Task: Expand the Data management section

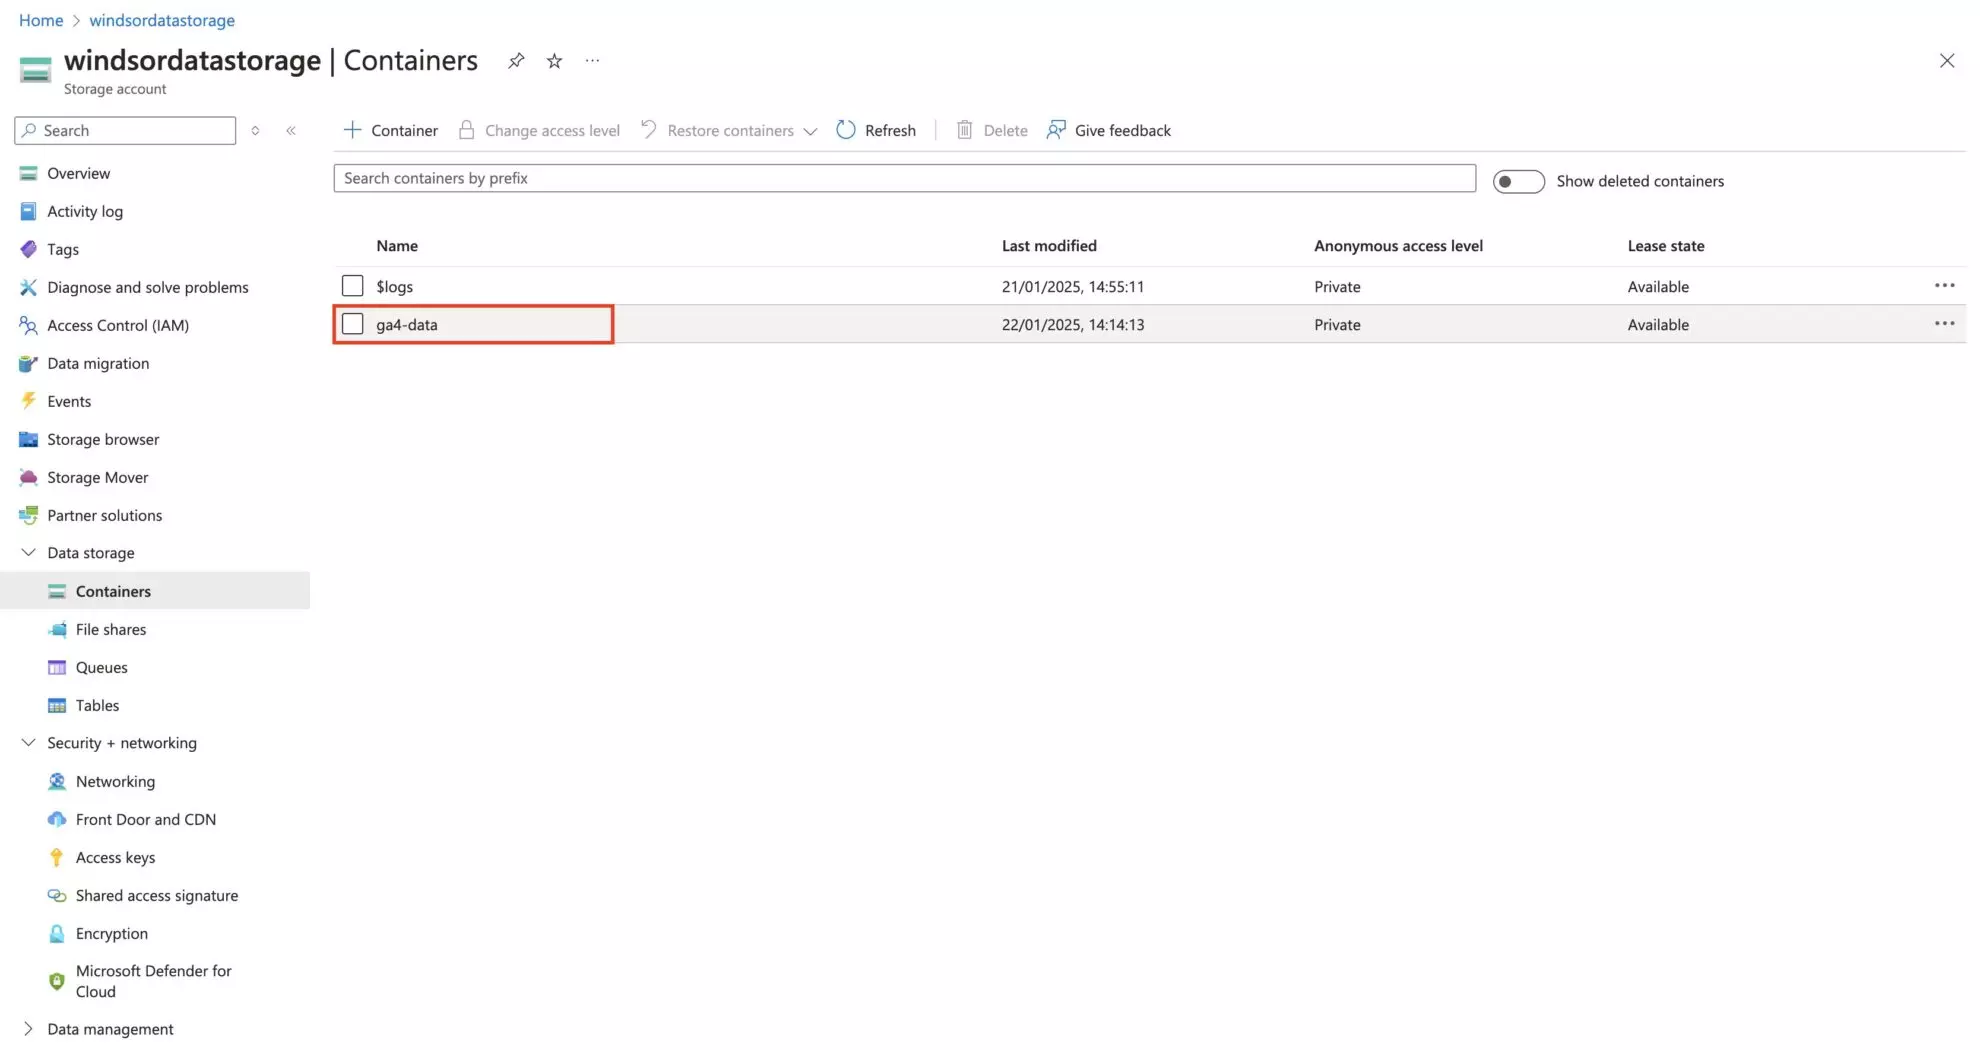Action: (x=28, y=1028)
